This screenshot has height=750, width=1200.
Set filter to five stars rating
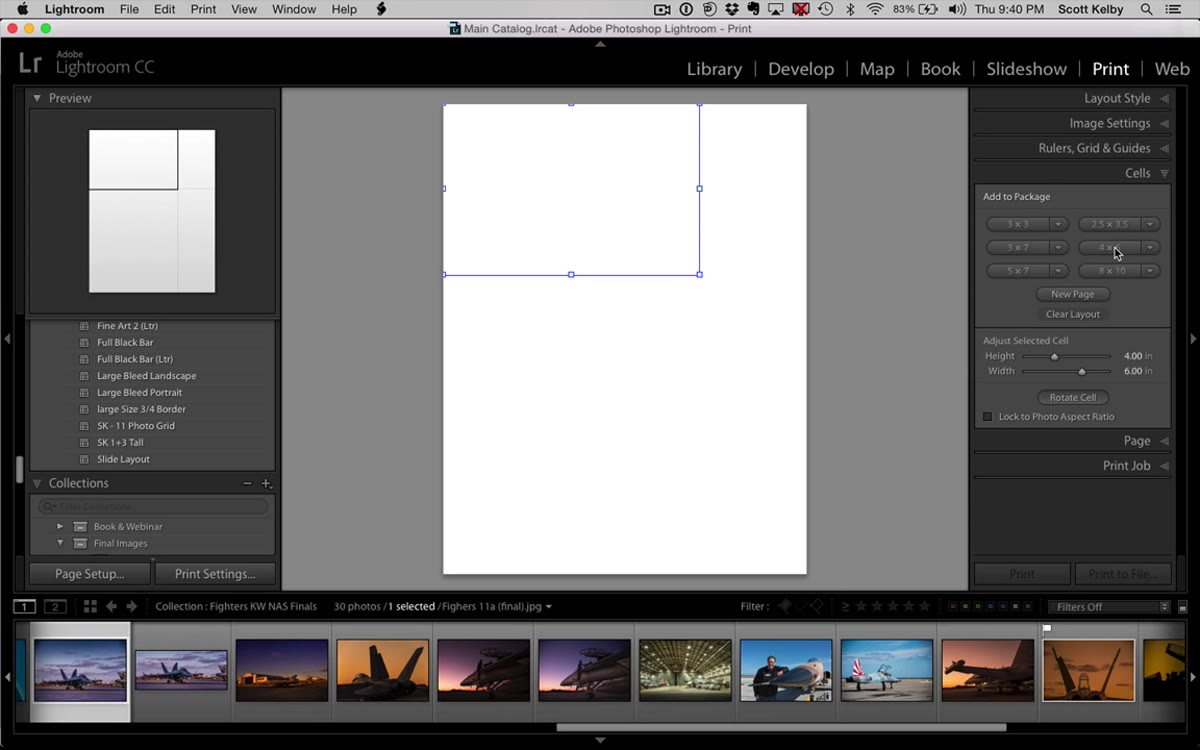coord(925,606)
